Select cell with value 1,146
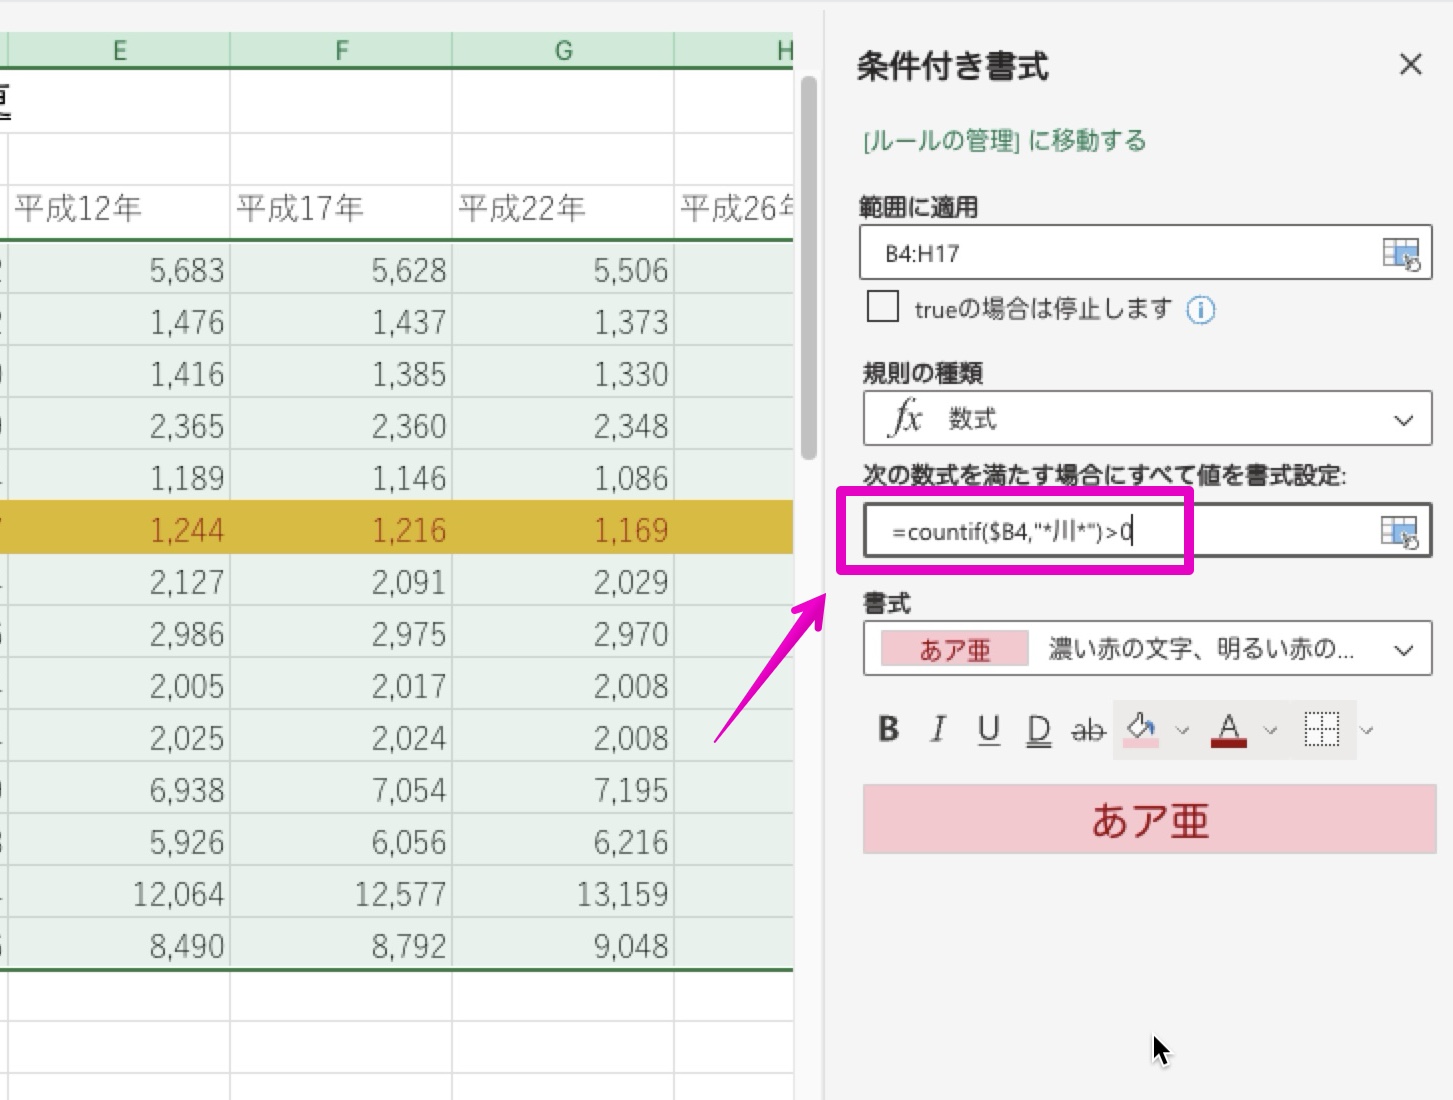The height and width of the screenshot is (1100, 1453). [341, 477]
